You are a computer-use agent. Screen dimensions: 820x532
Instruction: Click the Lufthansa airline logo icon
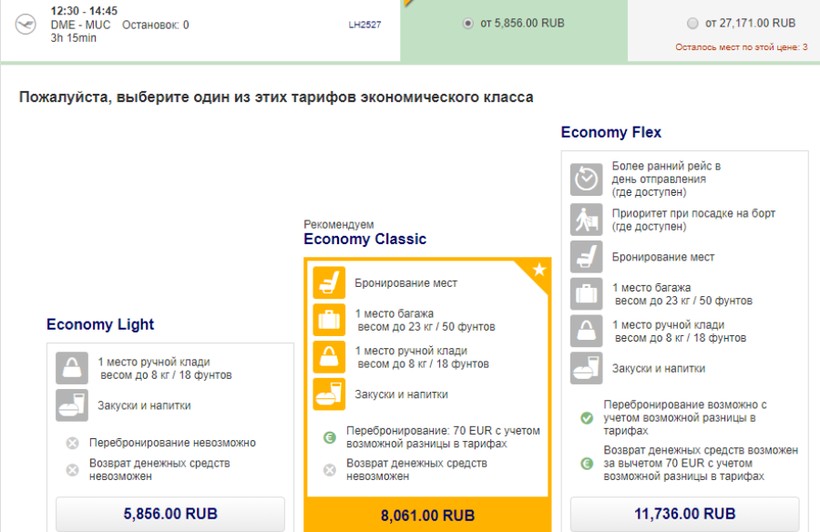point(25,24)
